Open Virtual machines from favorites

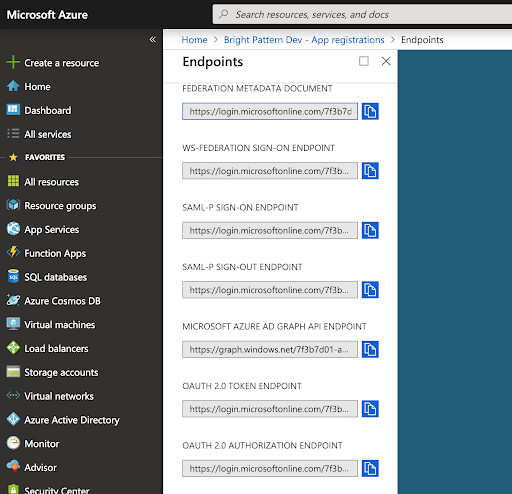[51, 325]
